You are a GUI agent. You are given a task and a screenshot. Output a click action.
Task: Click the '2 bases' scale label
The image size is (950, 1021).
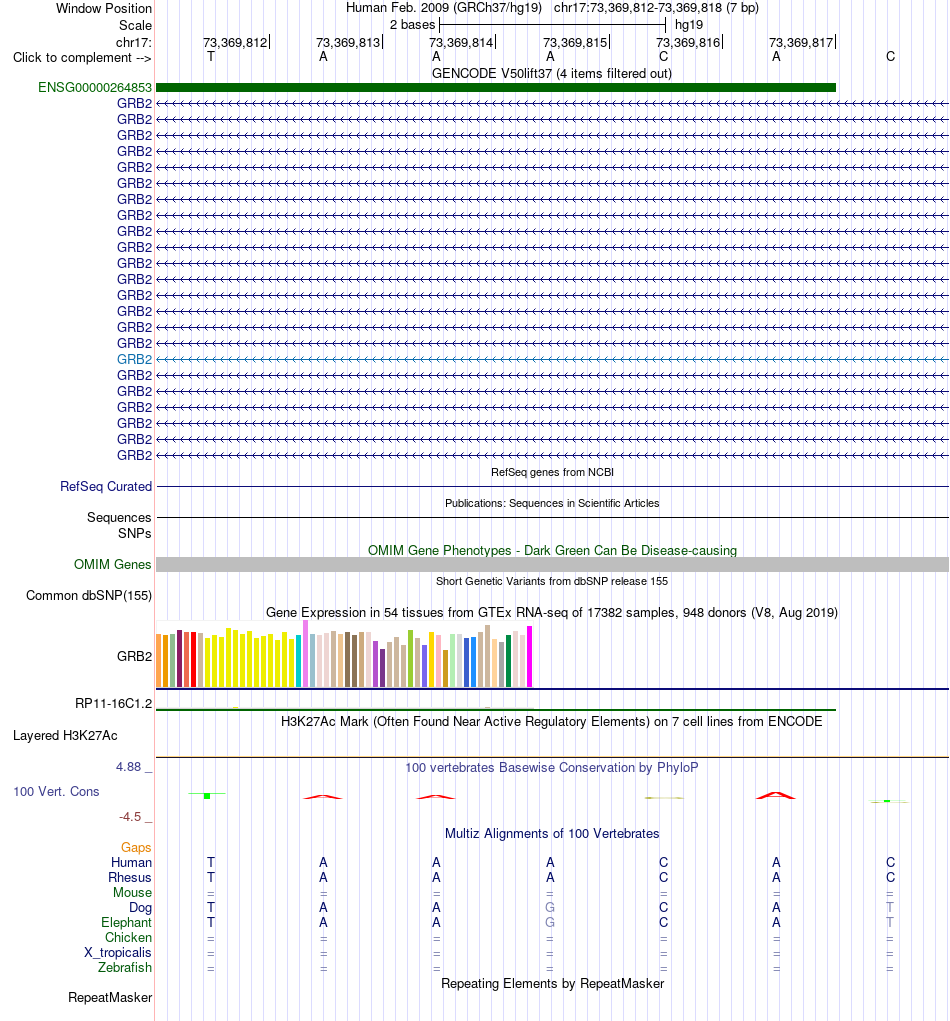pos(412,25)
